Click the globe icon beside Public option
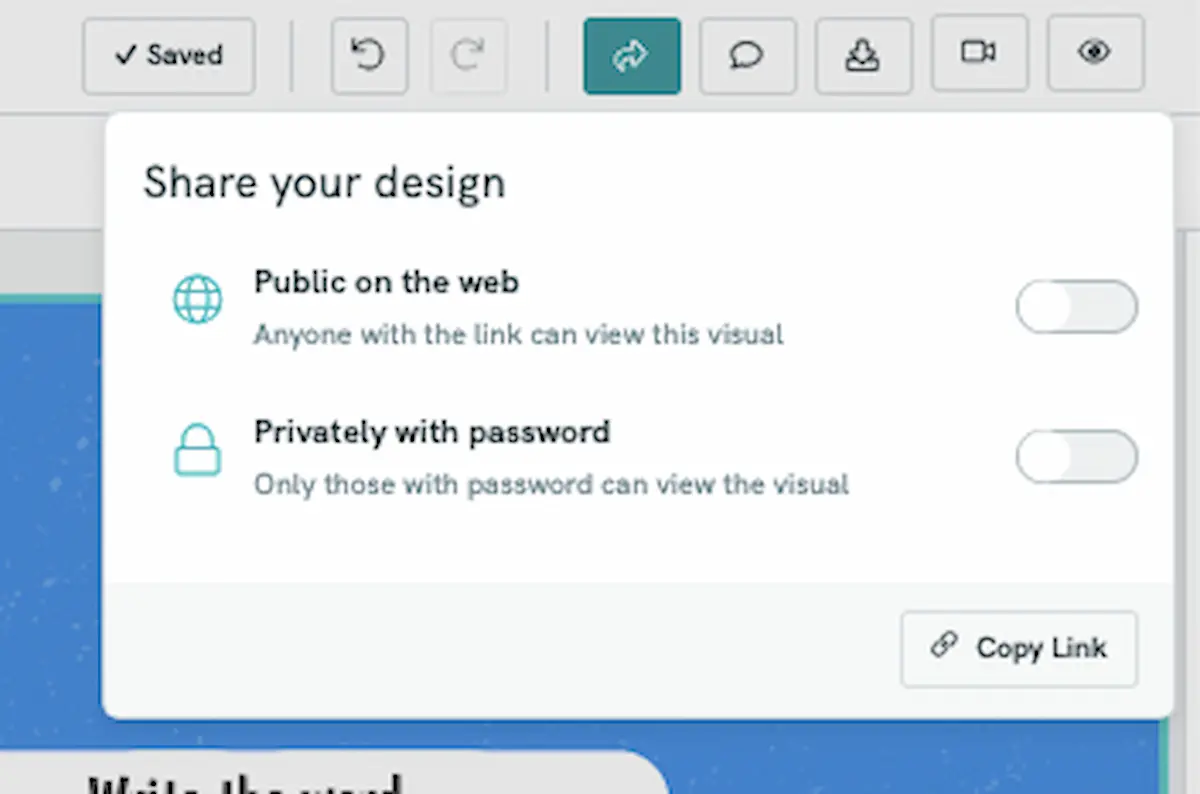 (197, 301)
